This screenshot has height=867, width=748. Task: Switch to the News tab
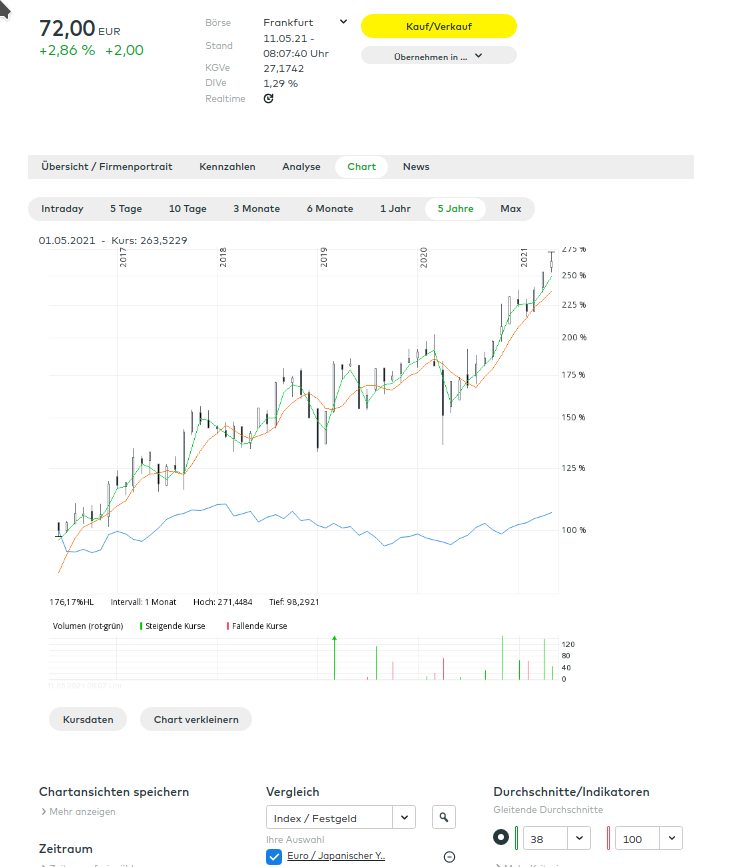point(416,166)
